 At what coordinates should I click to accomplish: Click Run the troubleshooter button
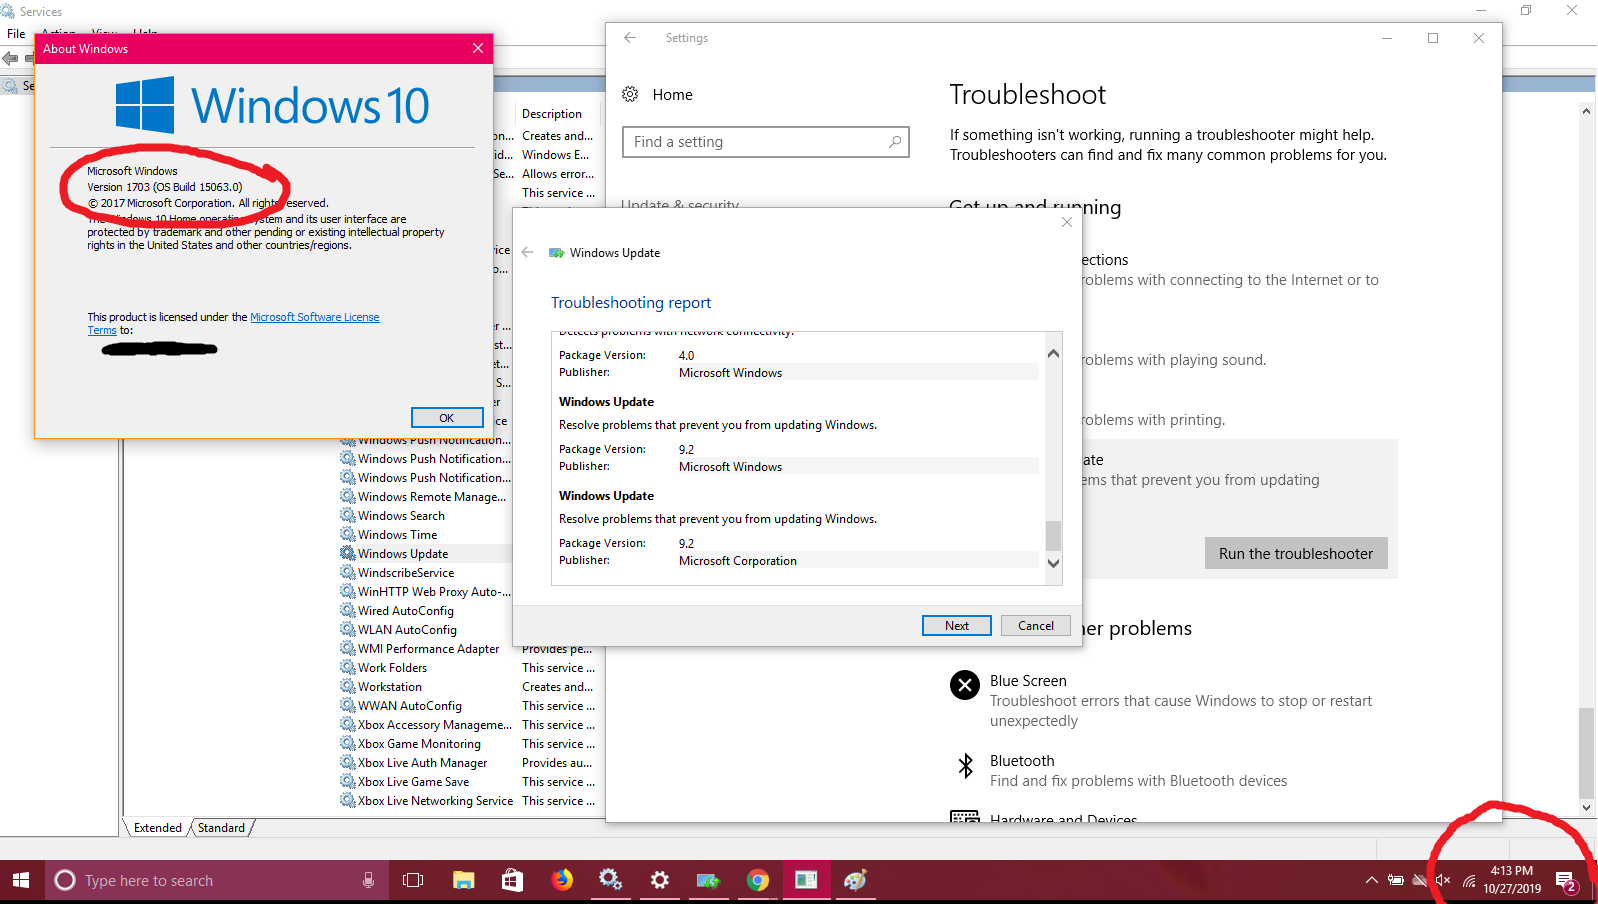(1296, 553)
